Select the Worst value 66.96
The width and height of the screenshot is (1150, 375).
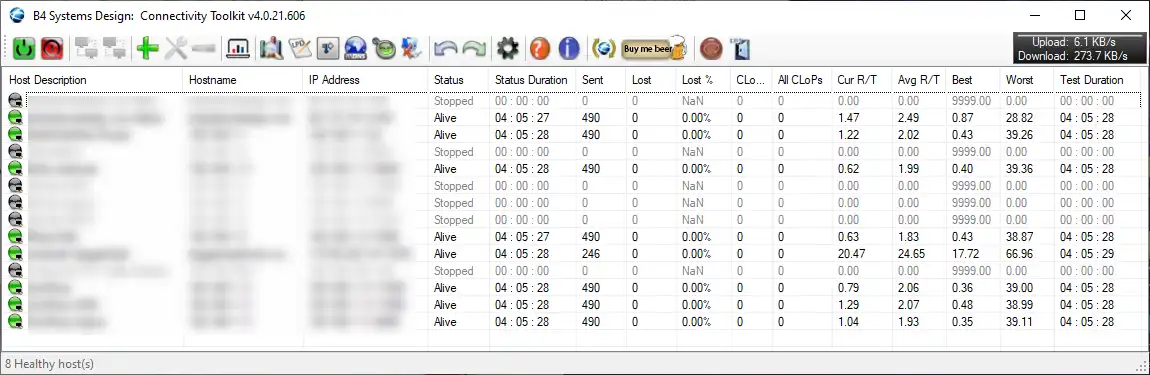tap(1019, 254)
